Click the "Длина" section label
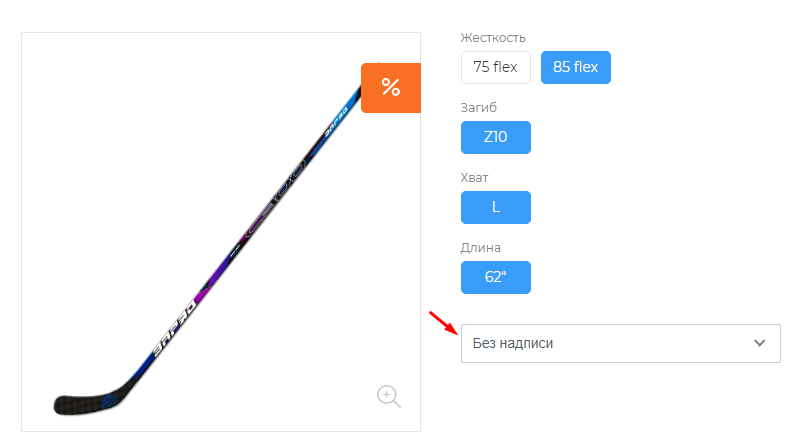799x436 pixels. coord(481,248)
